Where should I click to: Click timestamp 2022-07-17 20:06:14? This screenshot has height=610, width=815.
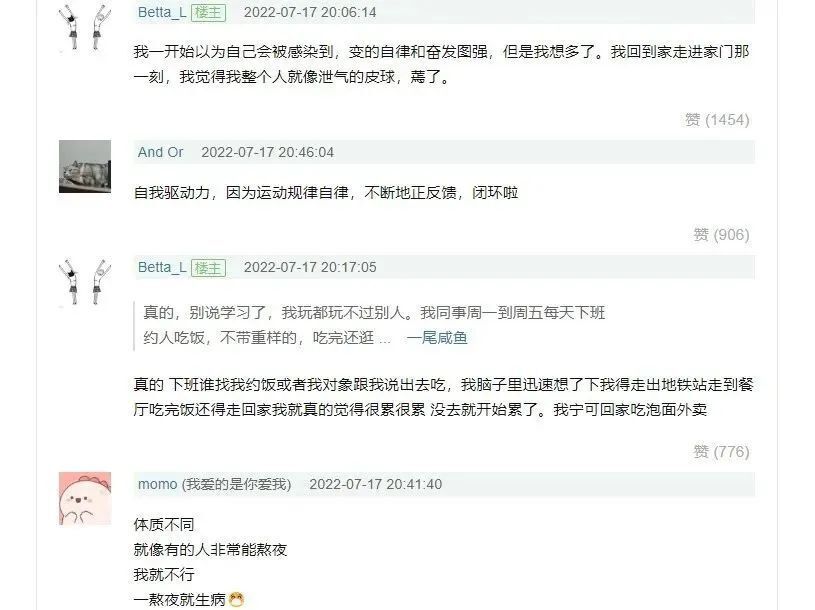click(310, 12)
